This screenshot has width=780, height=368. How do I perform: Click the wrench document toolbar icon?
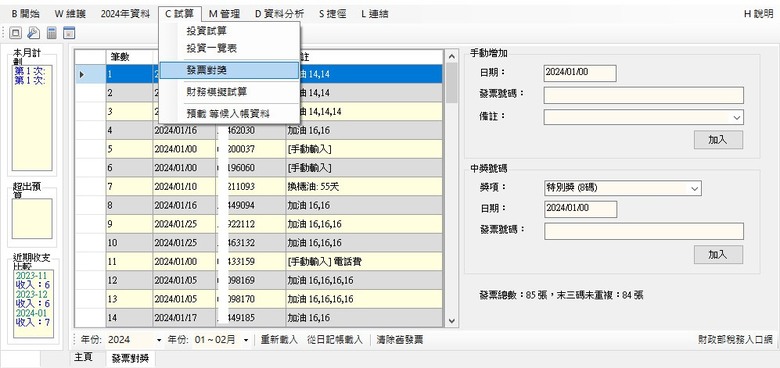coord(33,33)
